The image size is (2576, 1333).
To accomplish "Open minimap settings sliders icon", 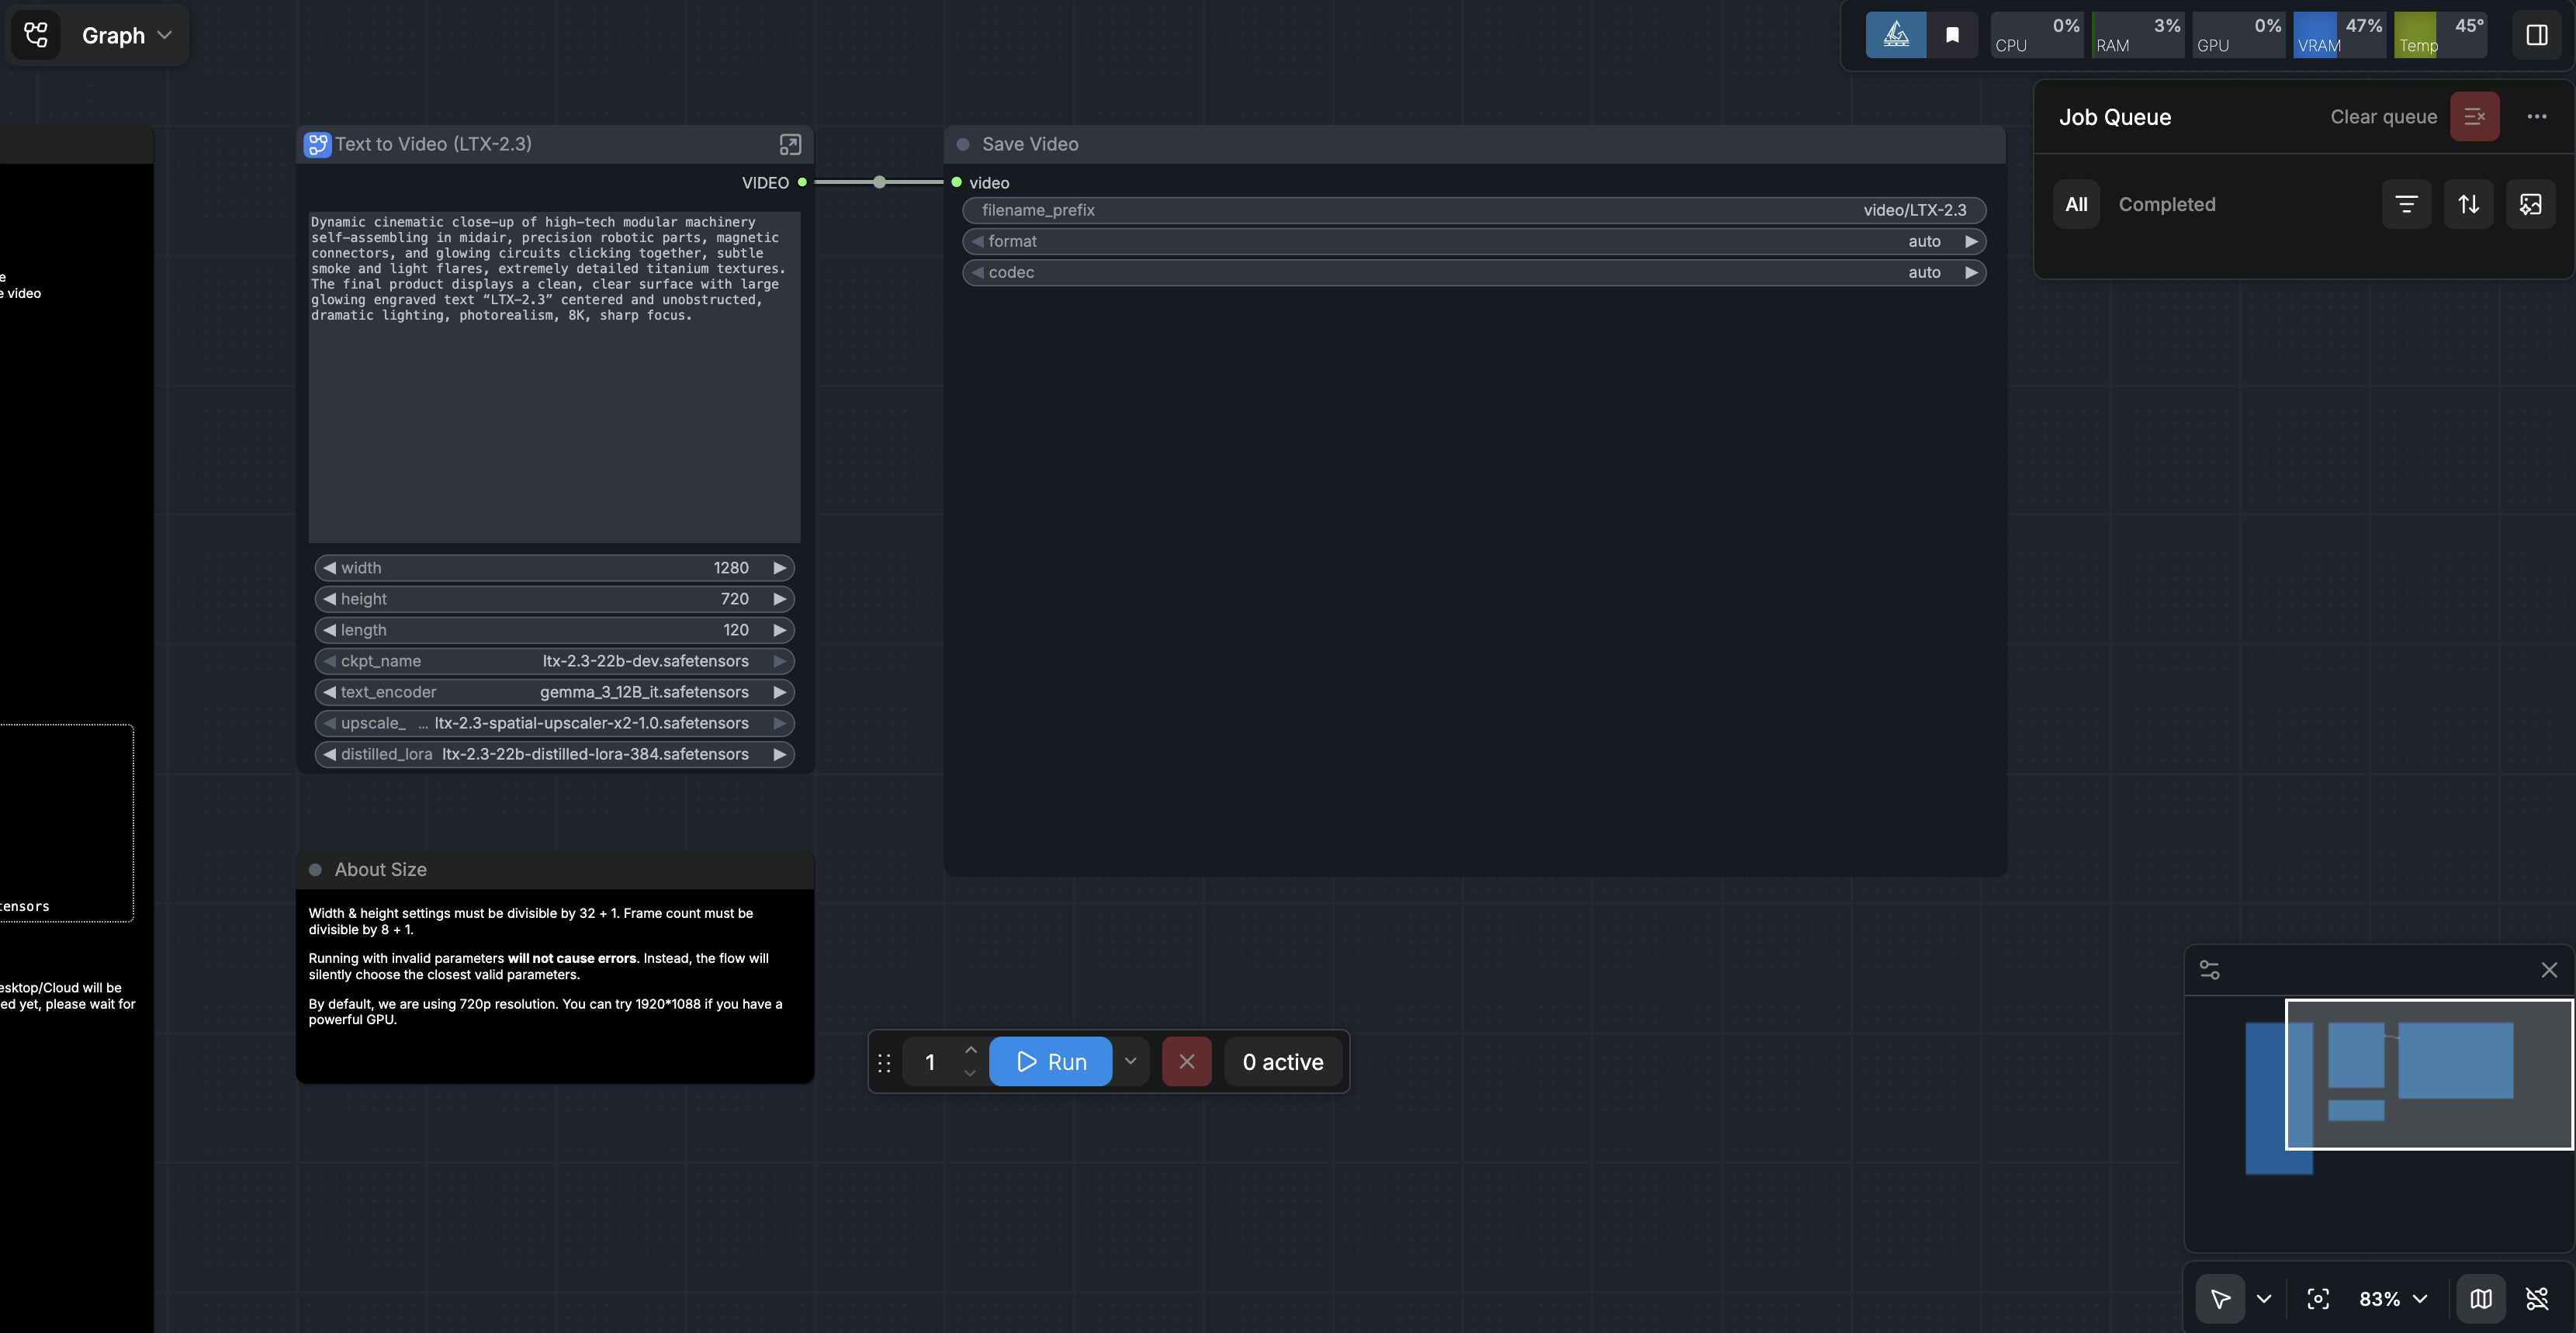I will tap(2210, 970).
